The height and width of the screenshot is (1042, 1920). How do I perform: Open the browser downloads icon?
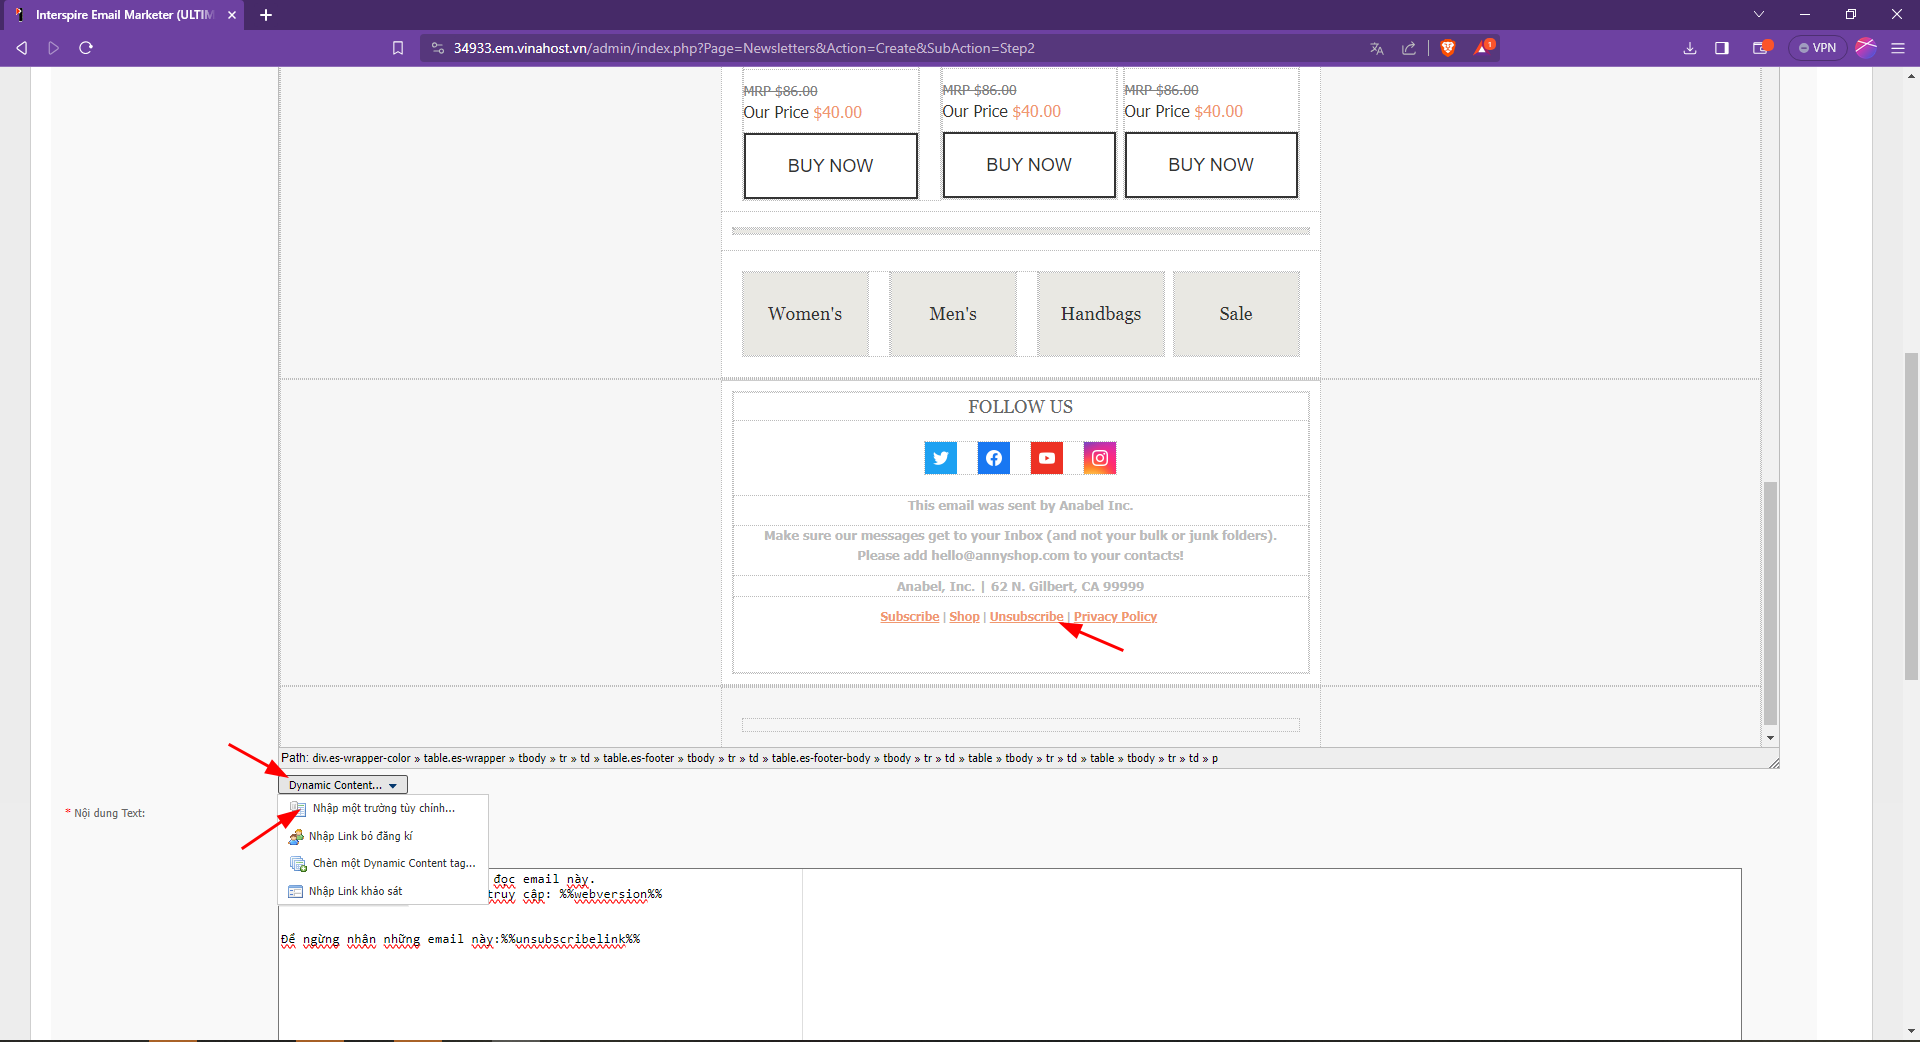tap(1689, 48)
